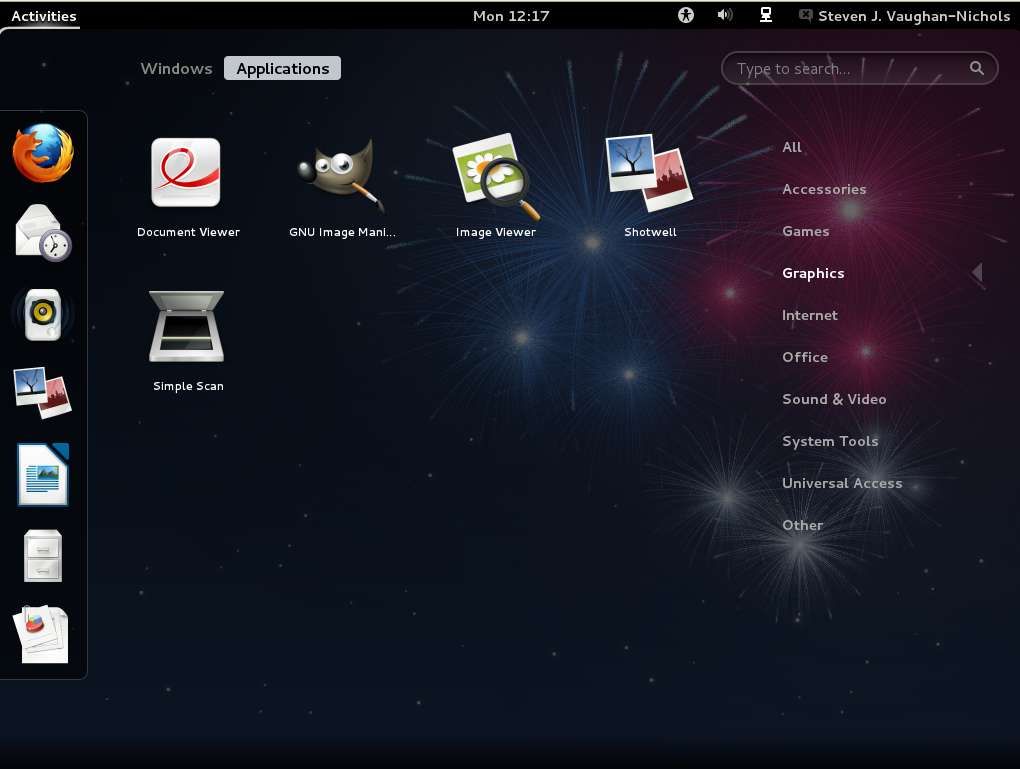
Task: Open the Rhythmbox music player from the dock
Action: click(x=42, y=313)
